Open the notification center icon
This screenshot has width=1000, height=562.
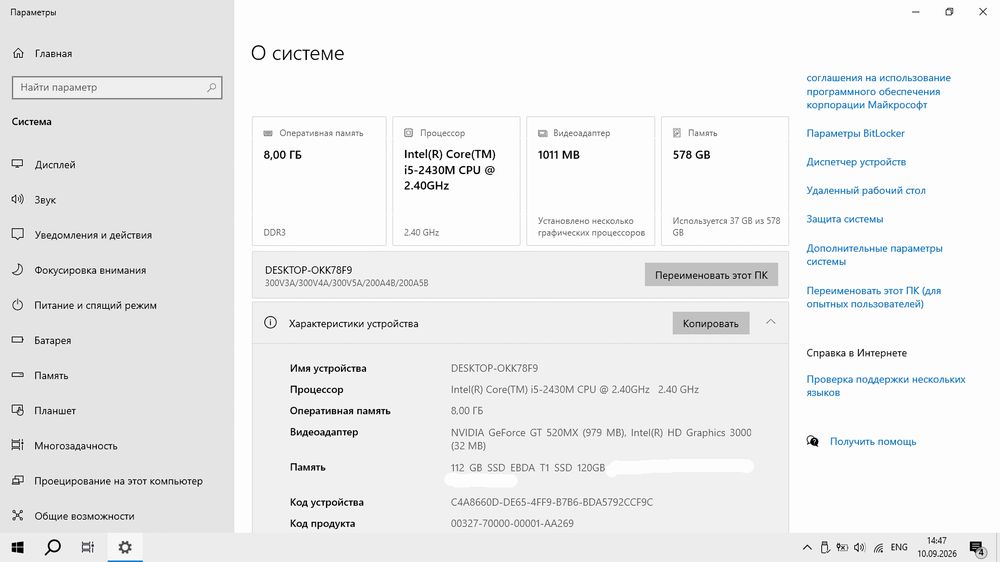pos(977,548)
